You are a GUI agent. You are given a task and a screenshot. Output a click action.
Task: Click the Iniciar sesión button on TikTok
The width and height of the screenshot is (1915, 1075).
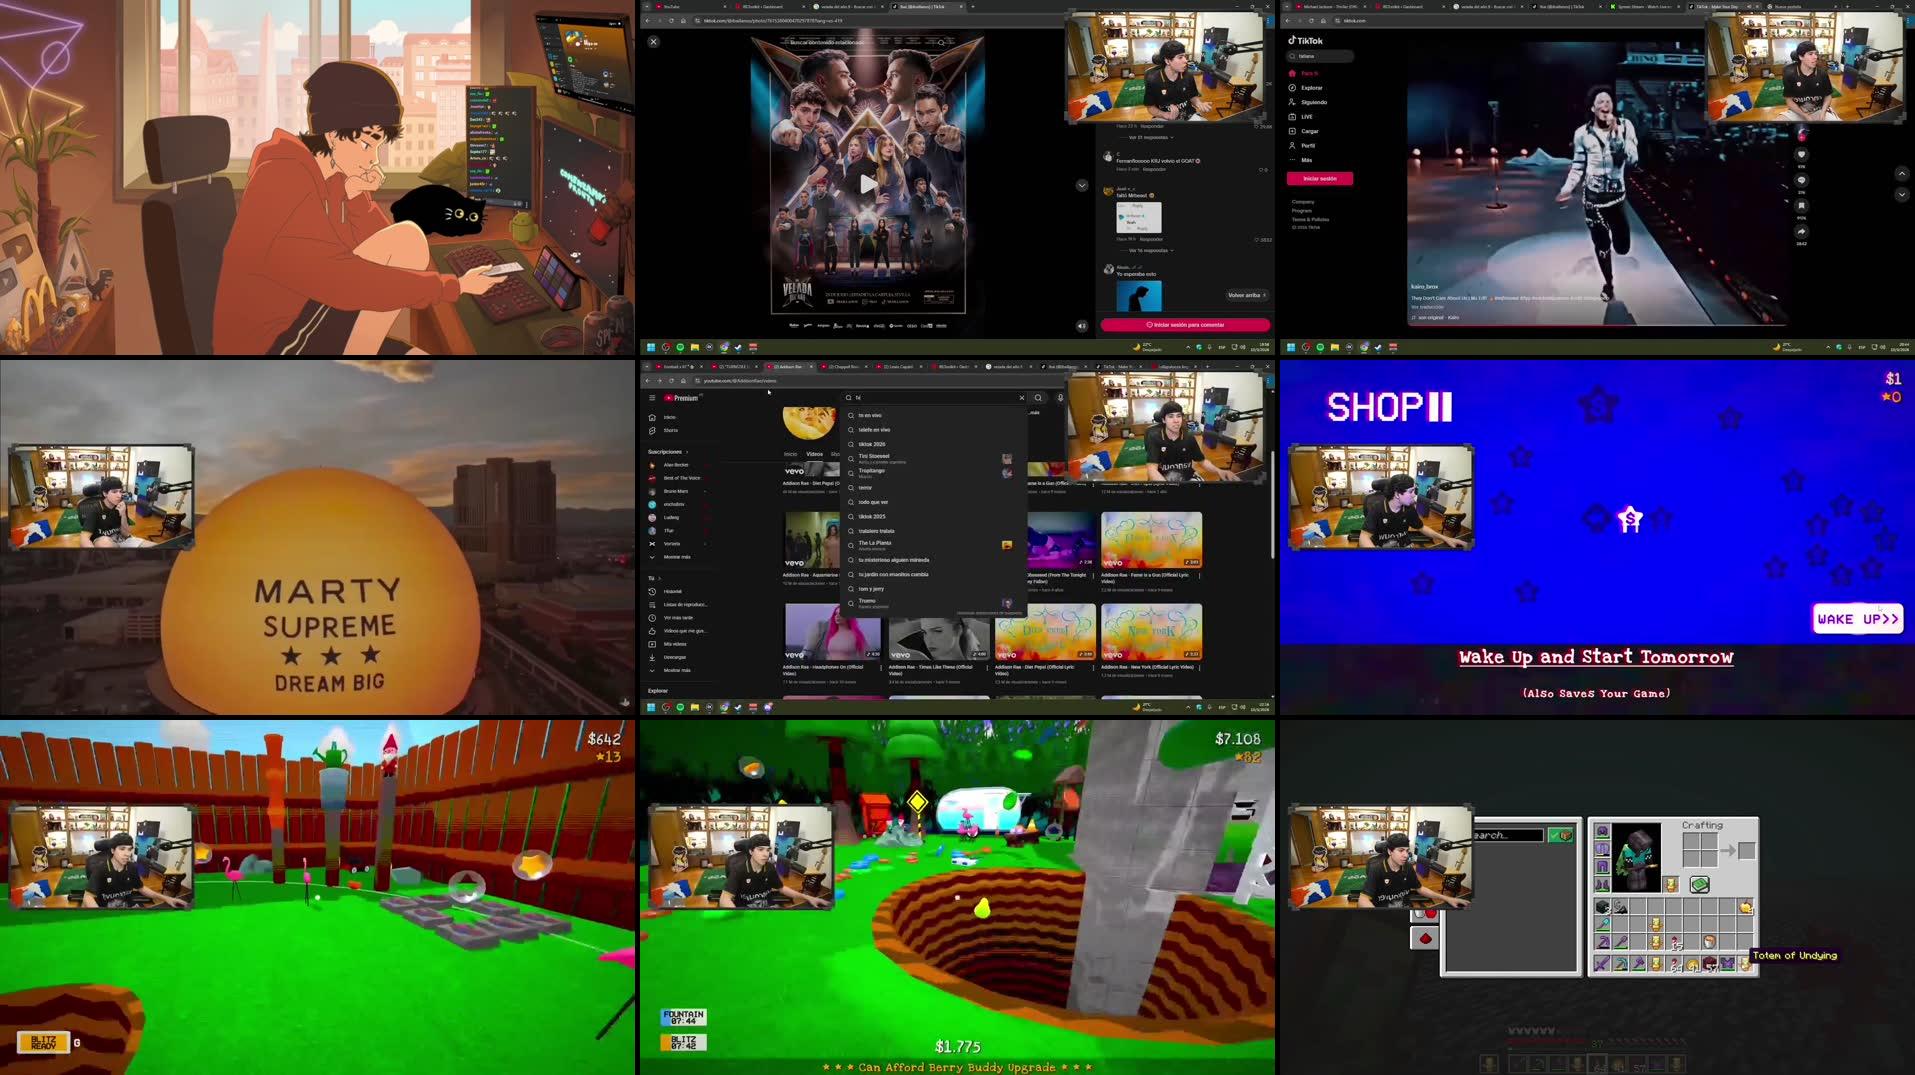pos(1321,178)
